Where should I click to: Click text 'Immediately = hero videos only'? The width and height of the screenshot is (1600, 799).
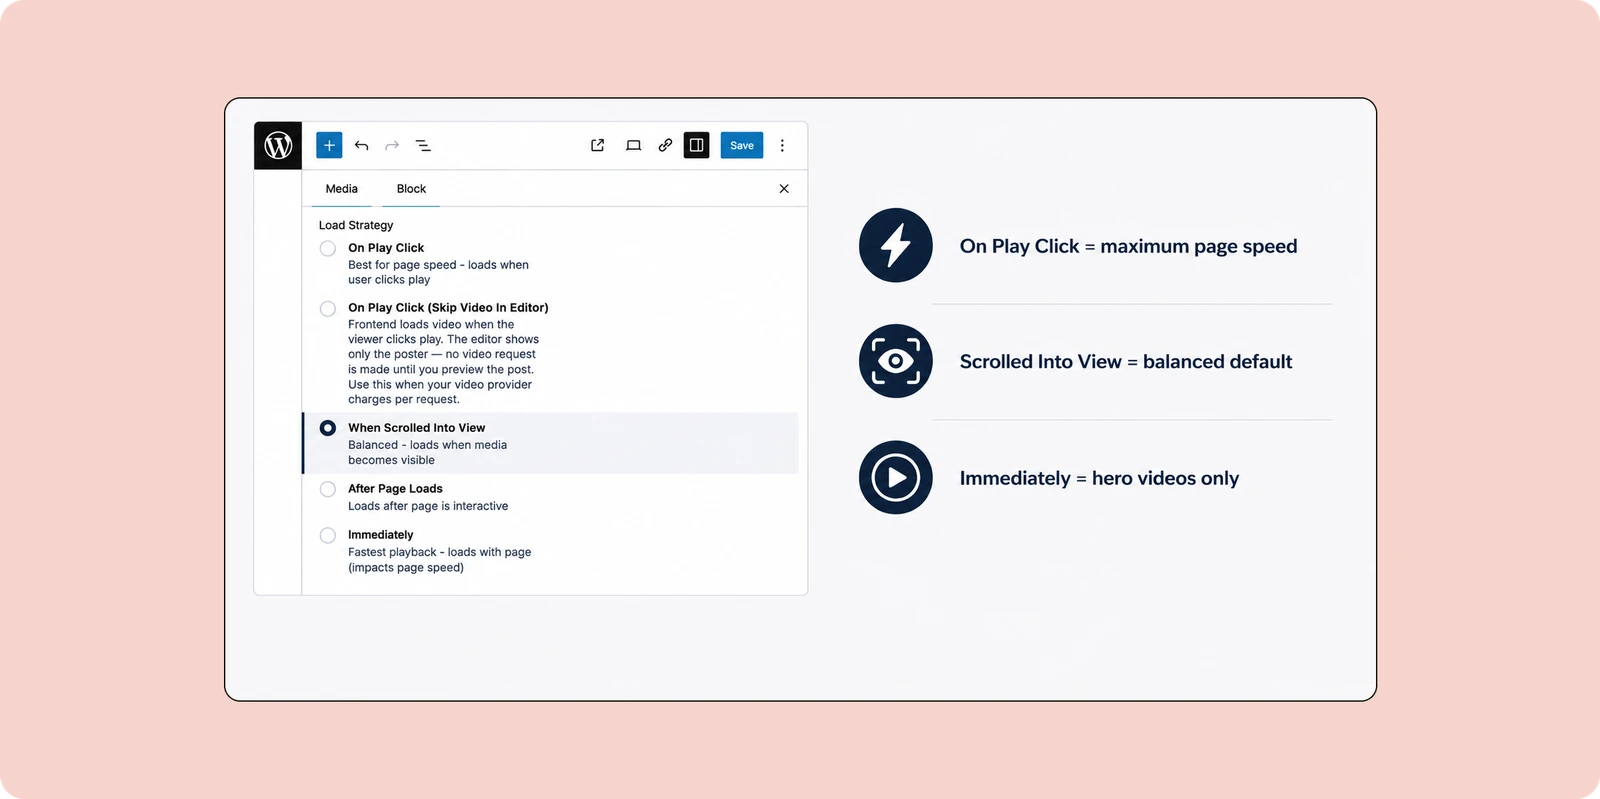click(1099, 478)
